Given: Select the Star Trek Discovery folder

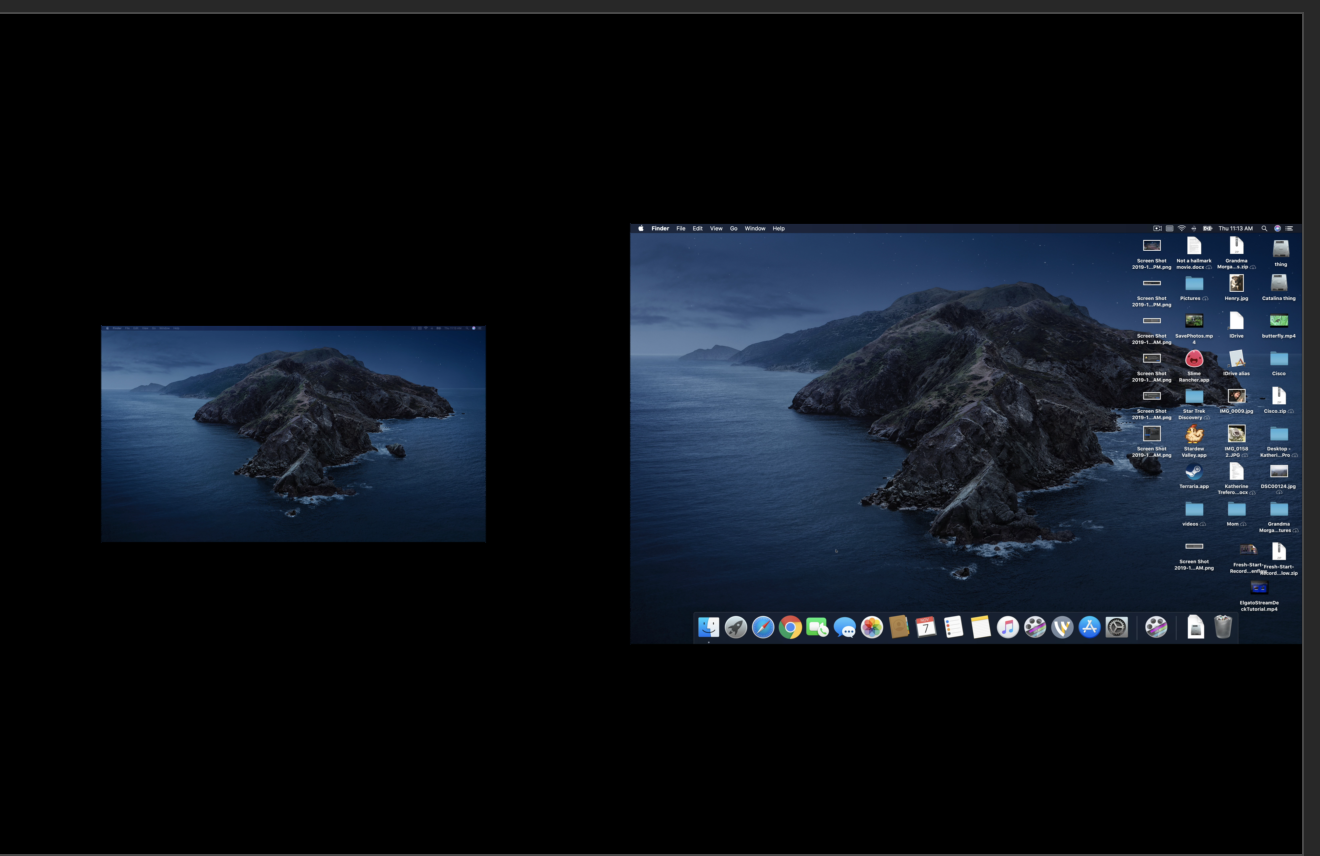Looking at the screenshot, I should click(x=1193, y=397).
